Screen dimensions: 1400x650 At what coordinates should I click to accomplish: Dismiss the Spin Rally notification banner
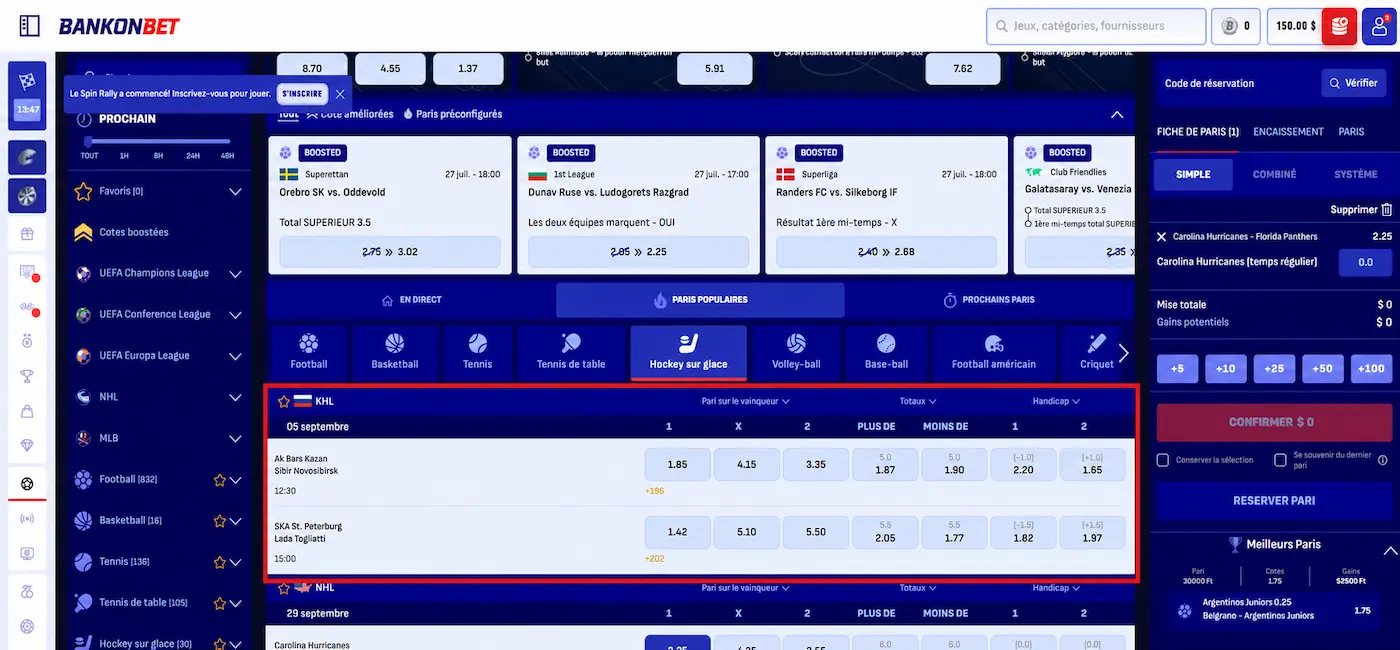340,94
